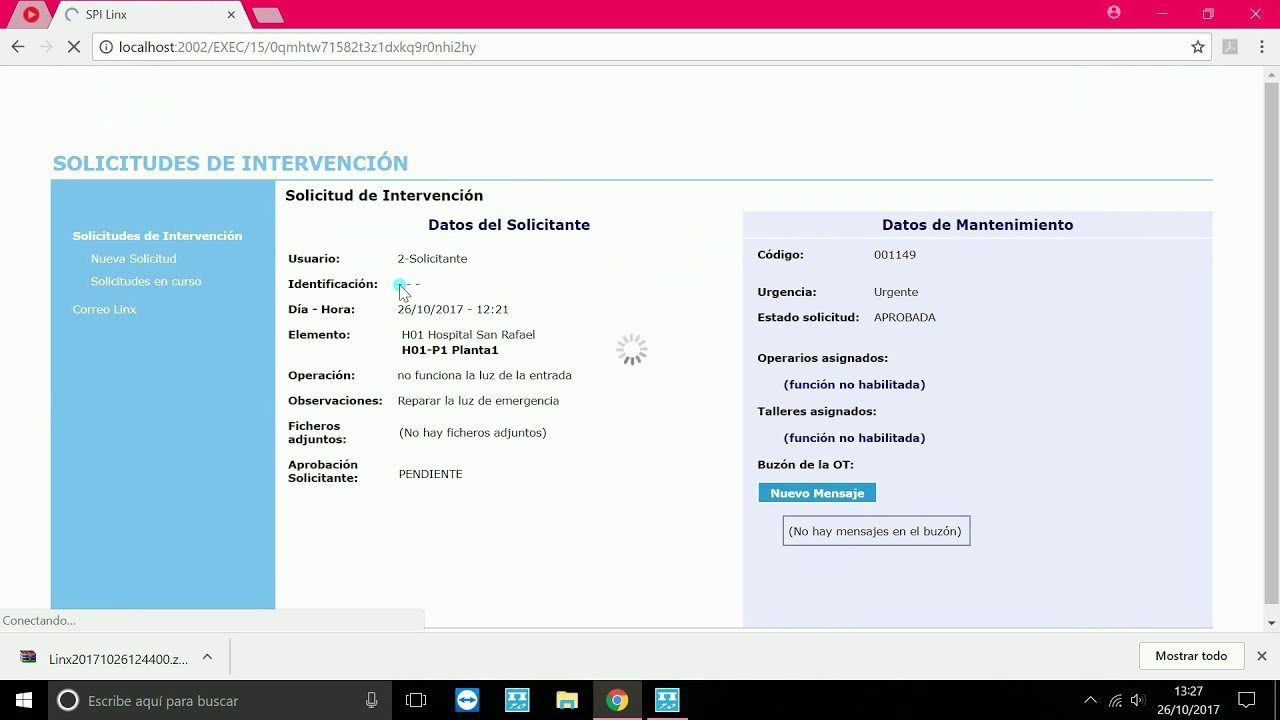Click the Cortana microphone icon
The width and height of the screenshot is (1280, 720).
pos(372,700)
